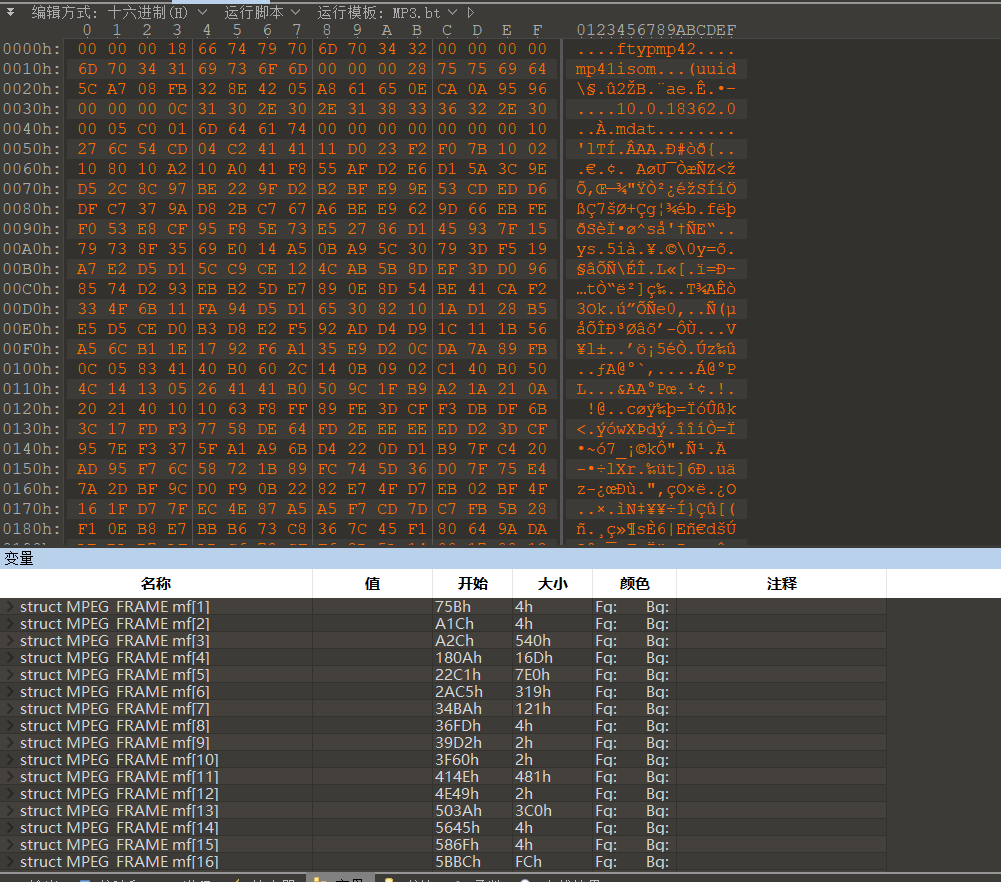Sort by the 名称 column header
The image size is (1001, 882).
(x=156, y=584)
